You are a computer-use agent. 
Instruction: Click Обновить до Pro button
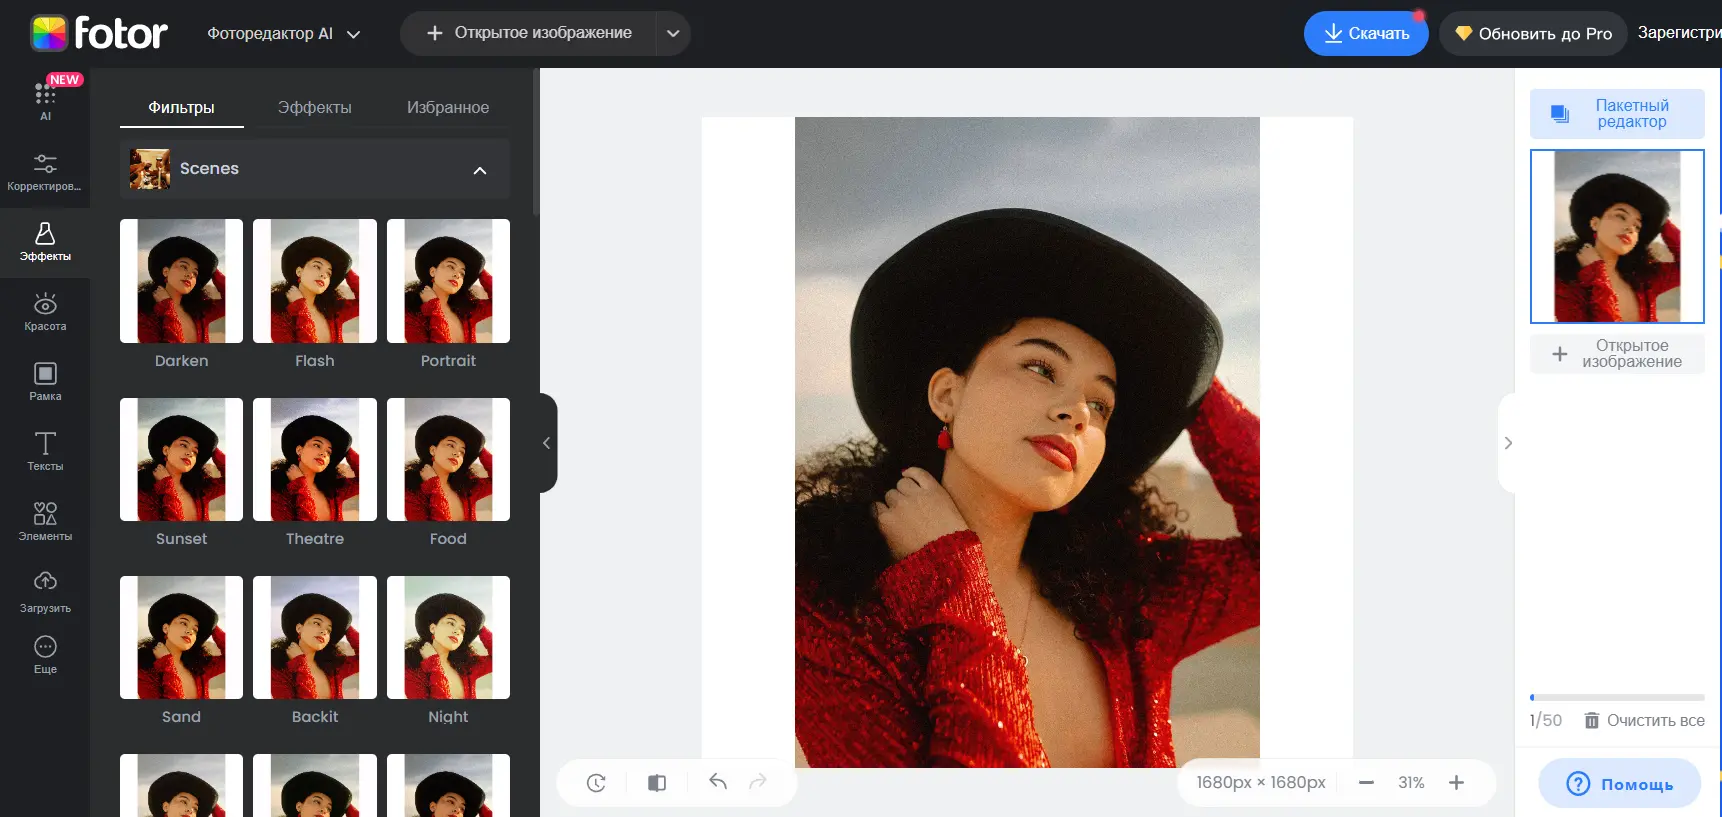pyautogui.click(x=1533, y=33)
